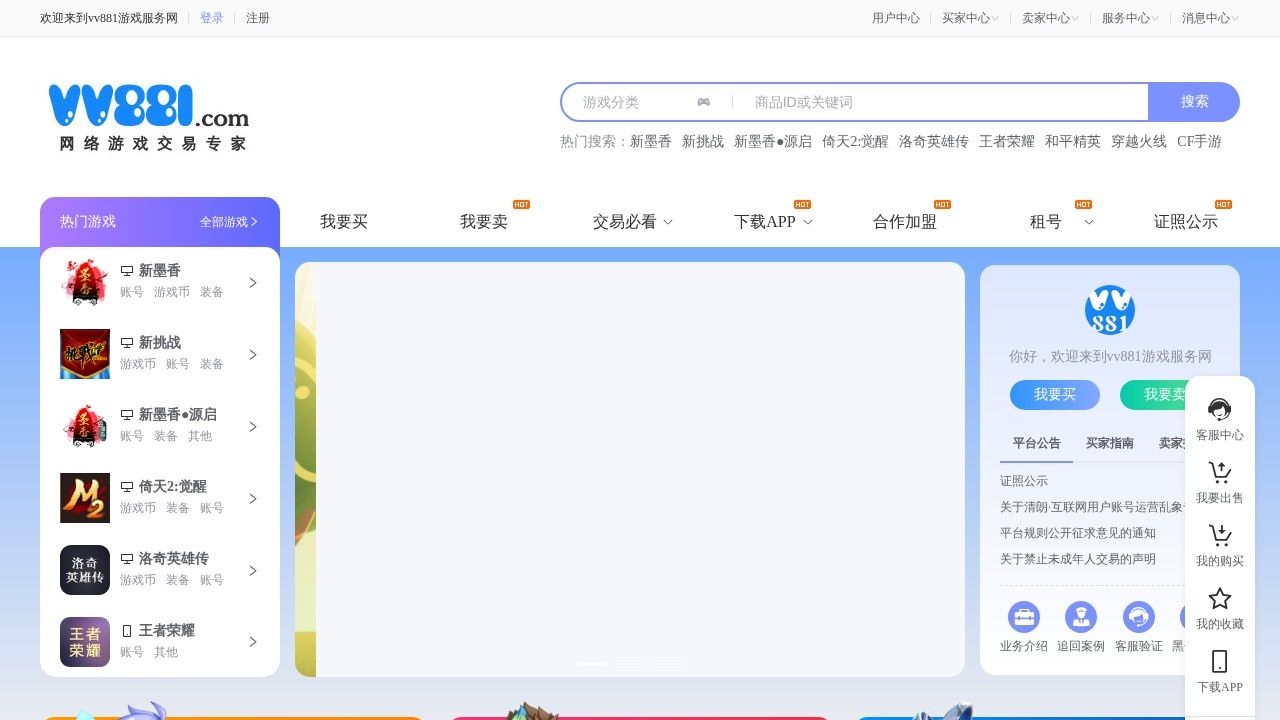1280x720 pixels.
Task: Open 合作加盟 nav item
Action: 905,222
